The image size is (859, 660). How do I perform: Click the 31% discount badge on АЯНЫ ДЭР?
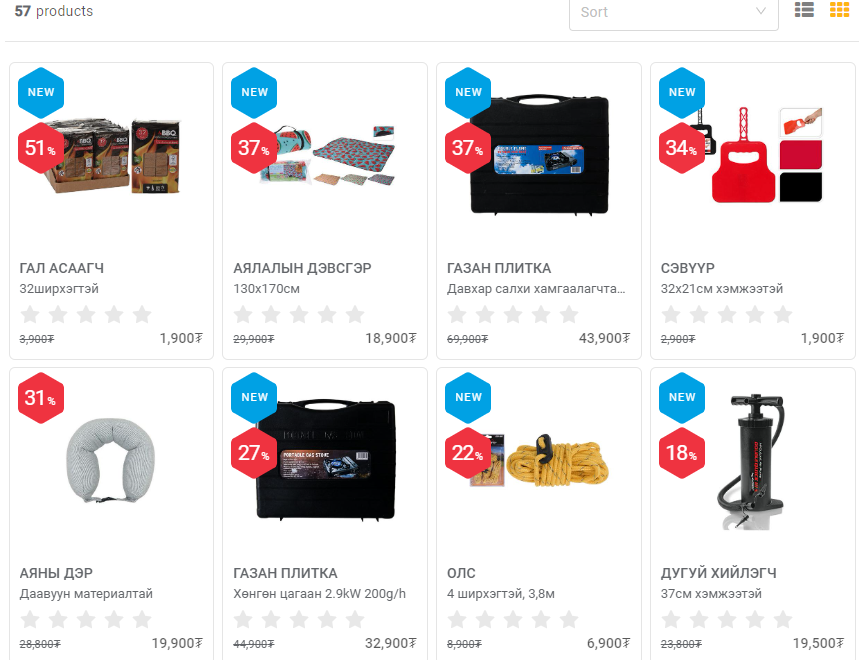tap(41, 398)
